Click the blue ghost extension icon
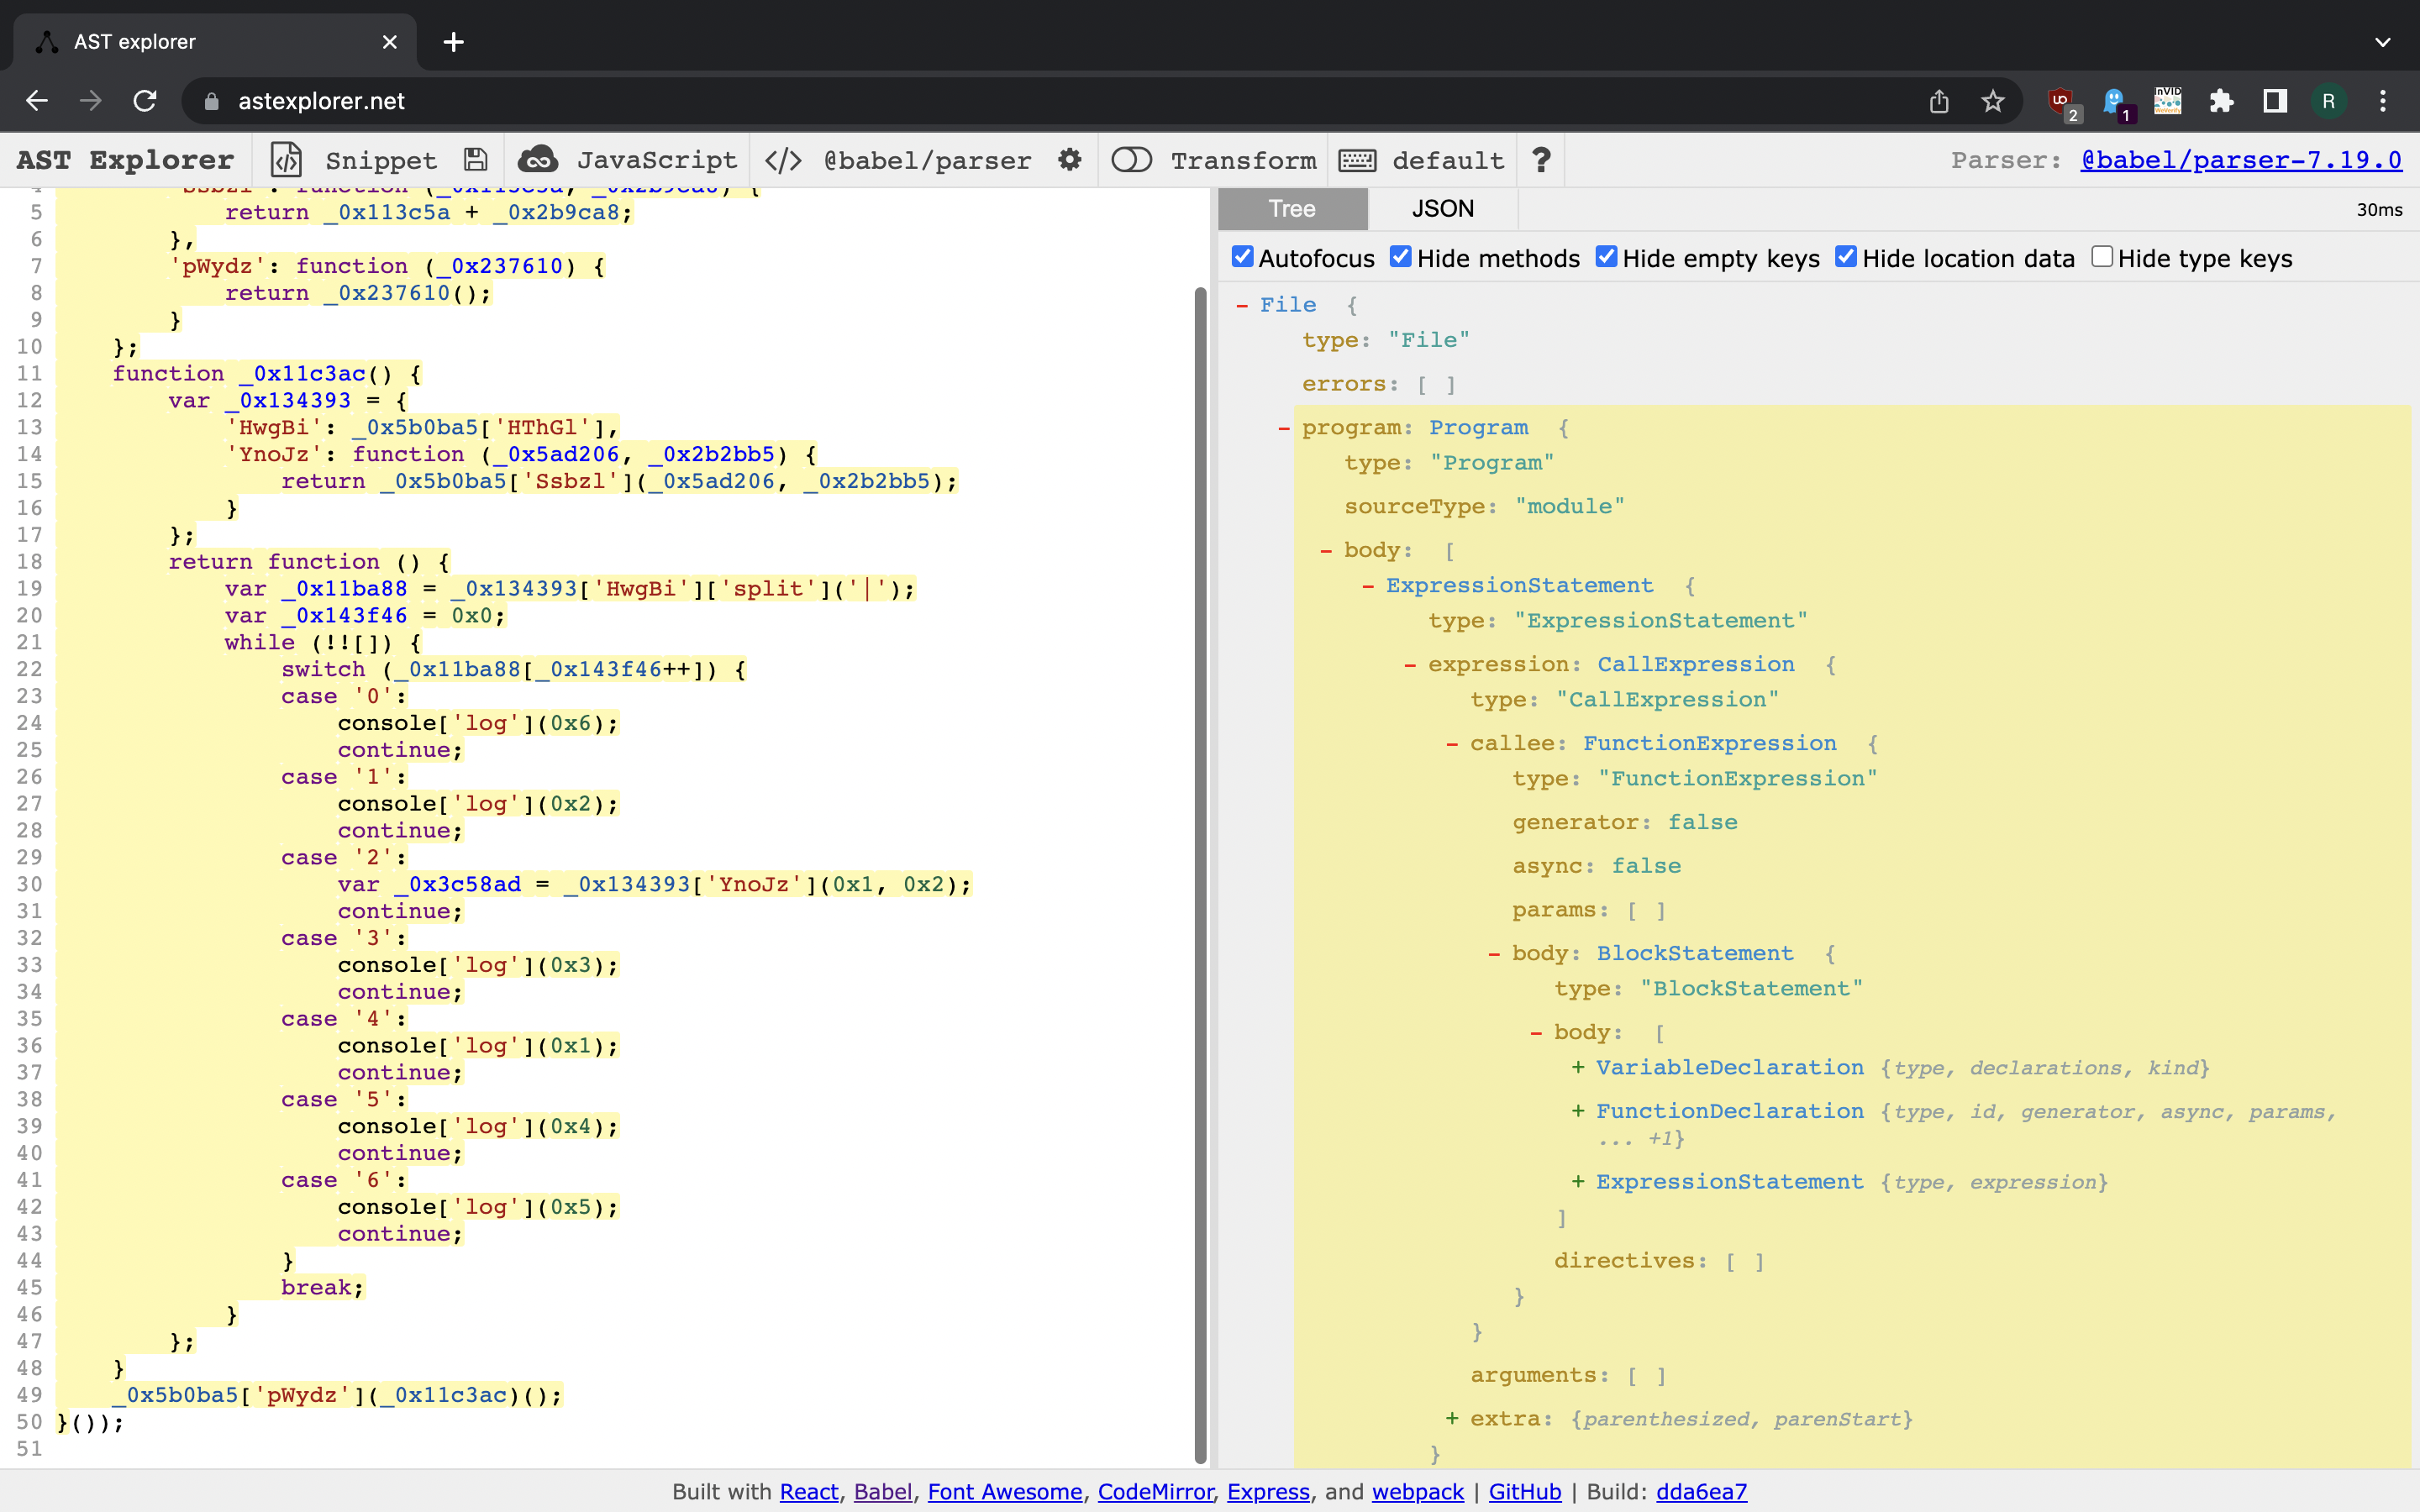The width and height of the screenshot is (2420, 1512). (2116, 103)
